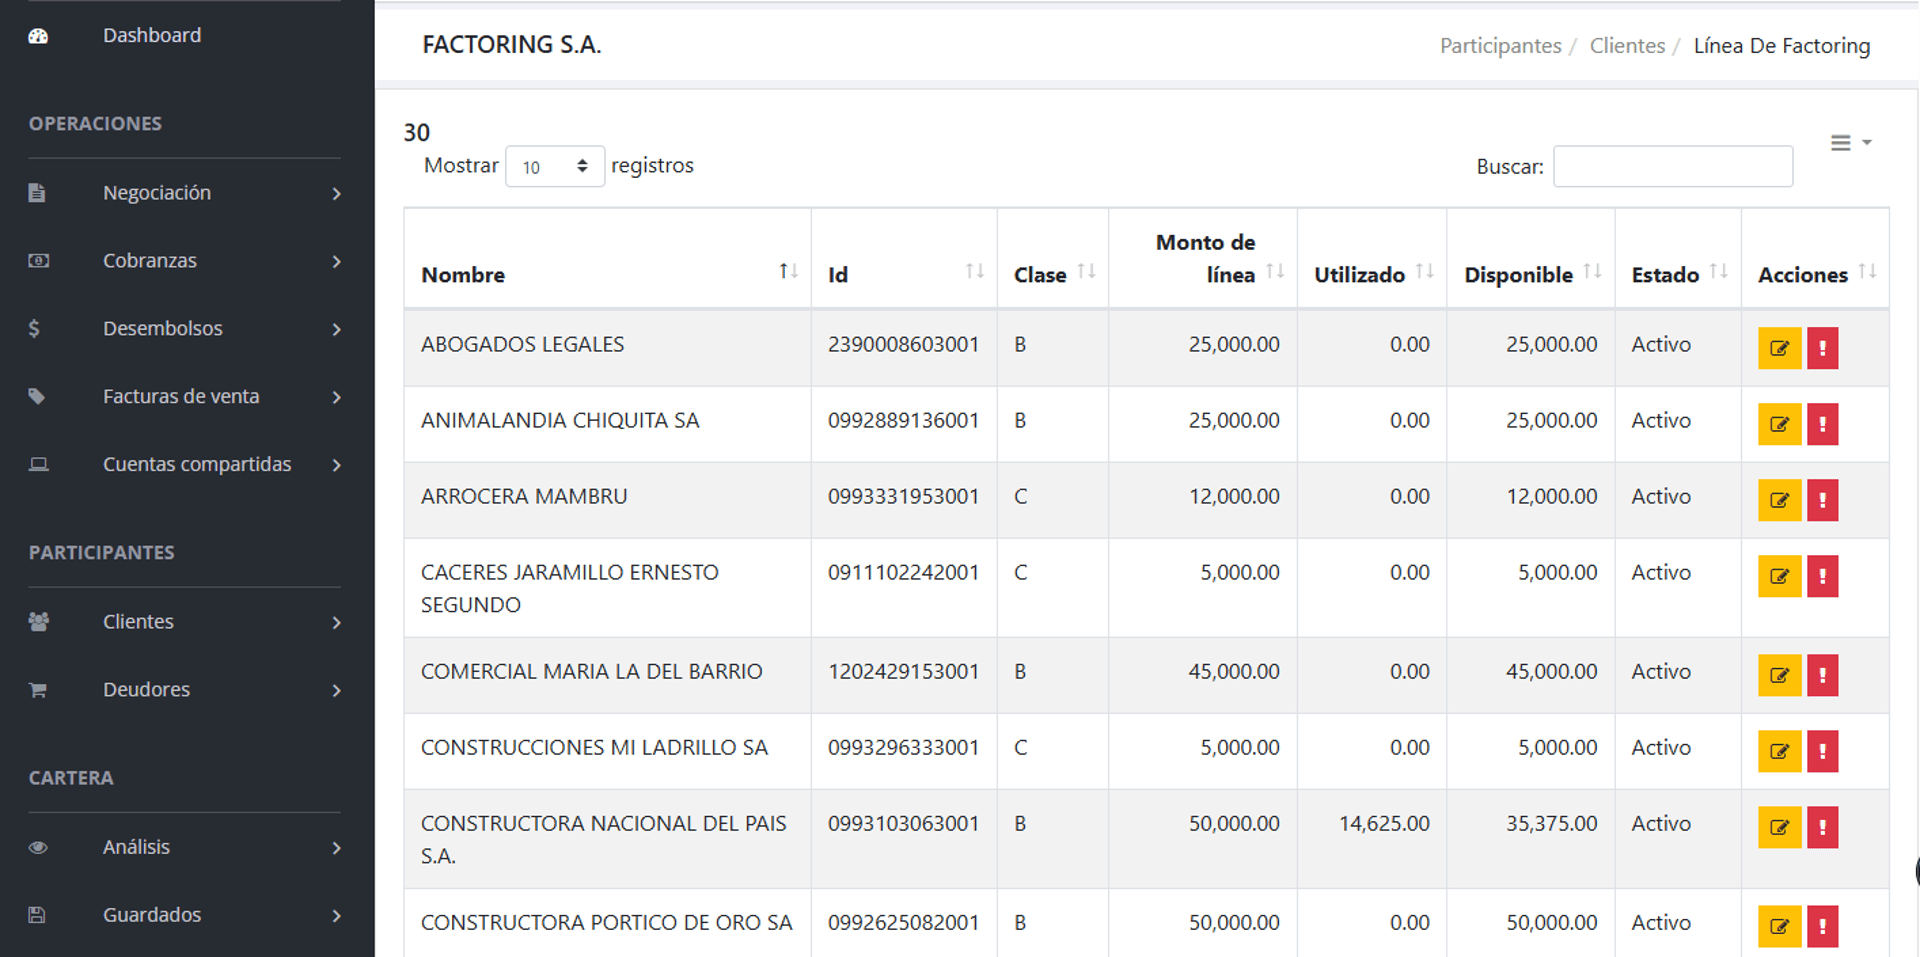The image size is (1920, 957).
Task: Expand the Guardados submenu chevron
Action: tap(337, 916)
